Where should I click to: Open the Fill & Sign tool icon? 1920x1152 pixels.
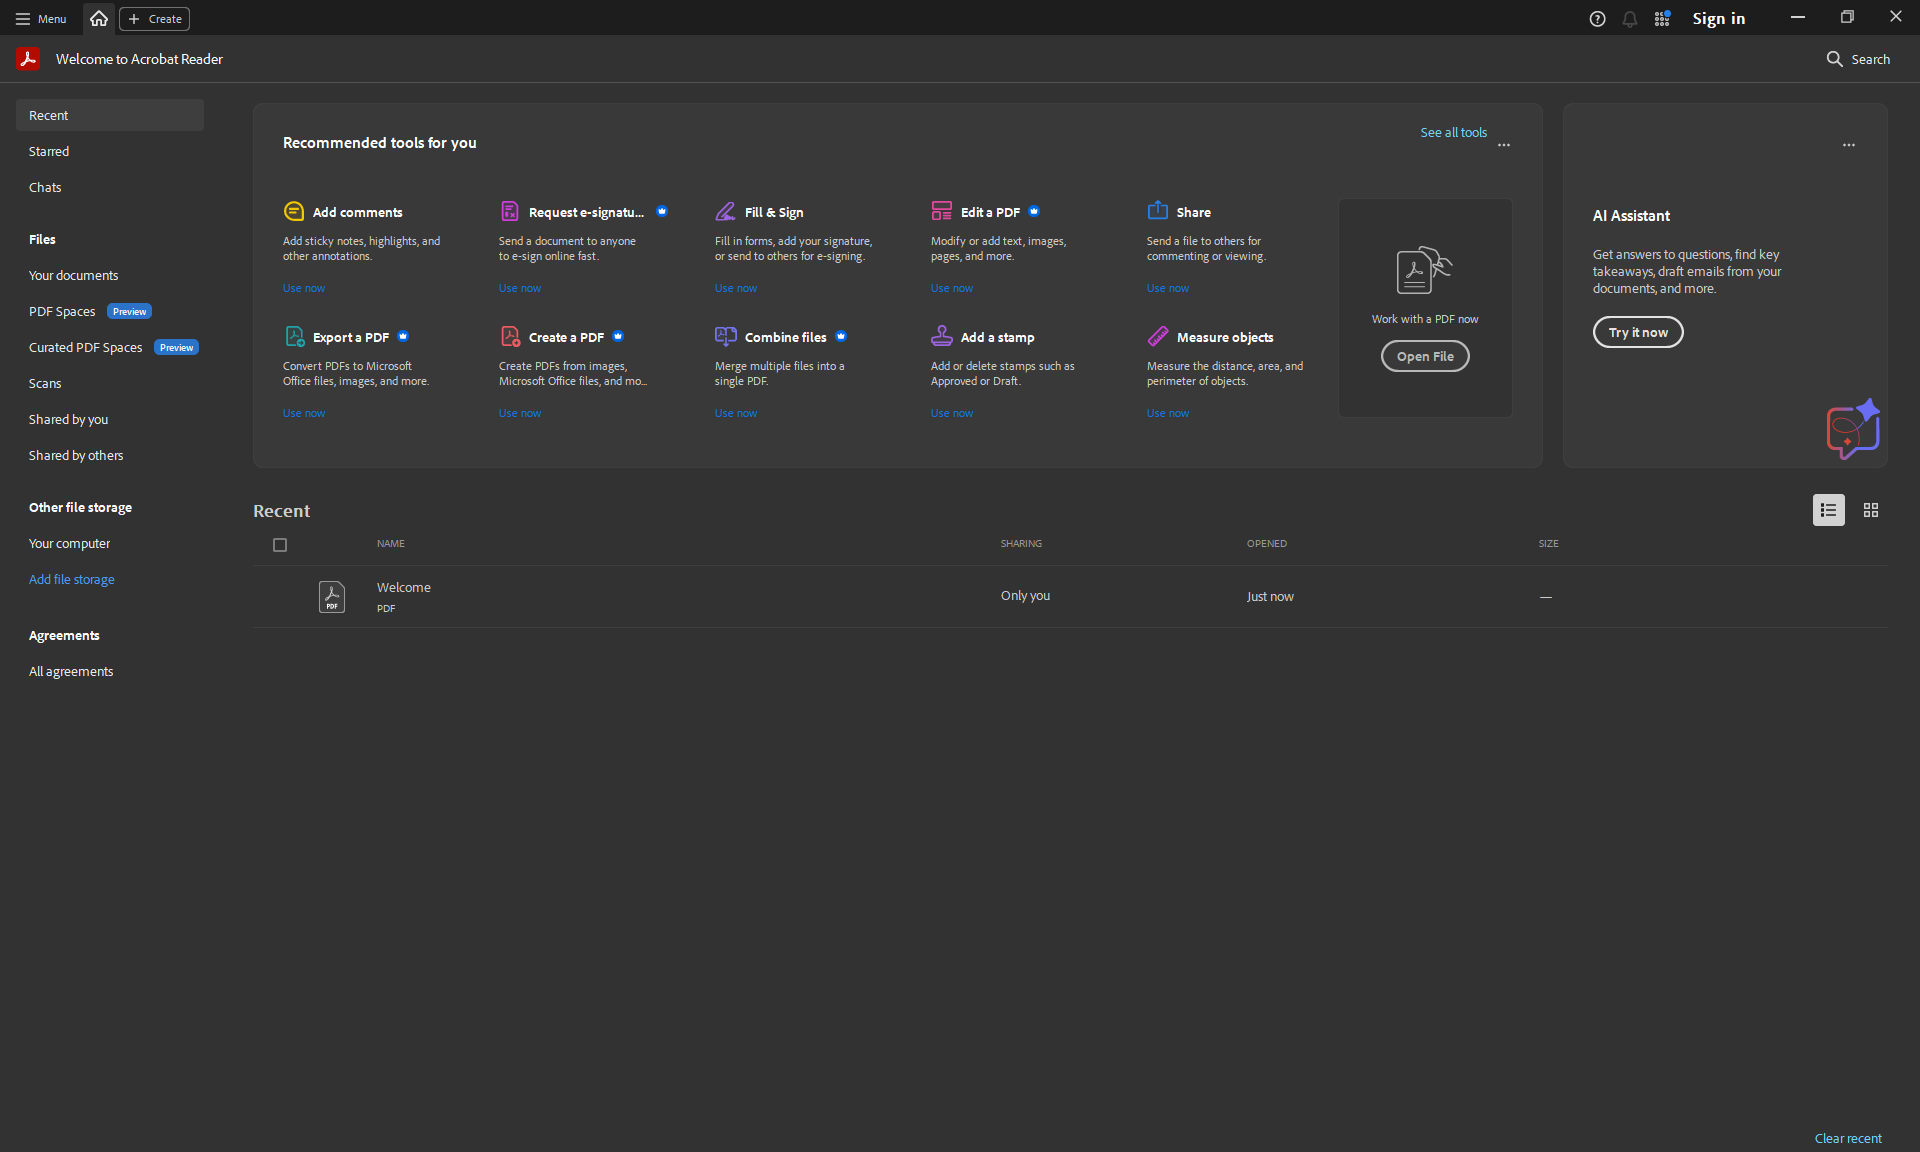[725, 211]
